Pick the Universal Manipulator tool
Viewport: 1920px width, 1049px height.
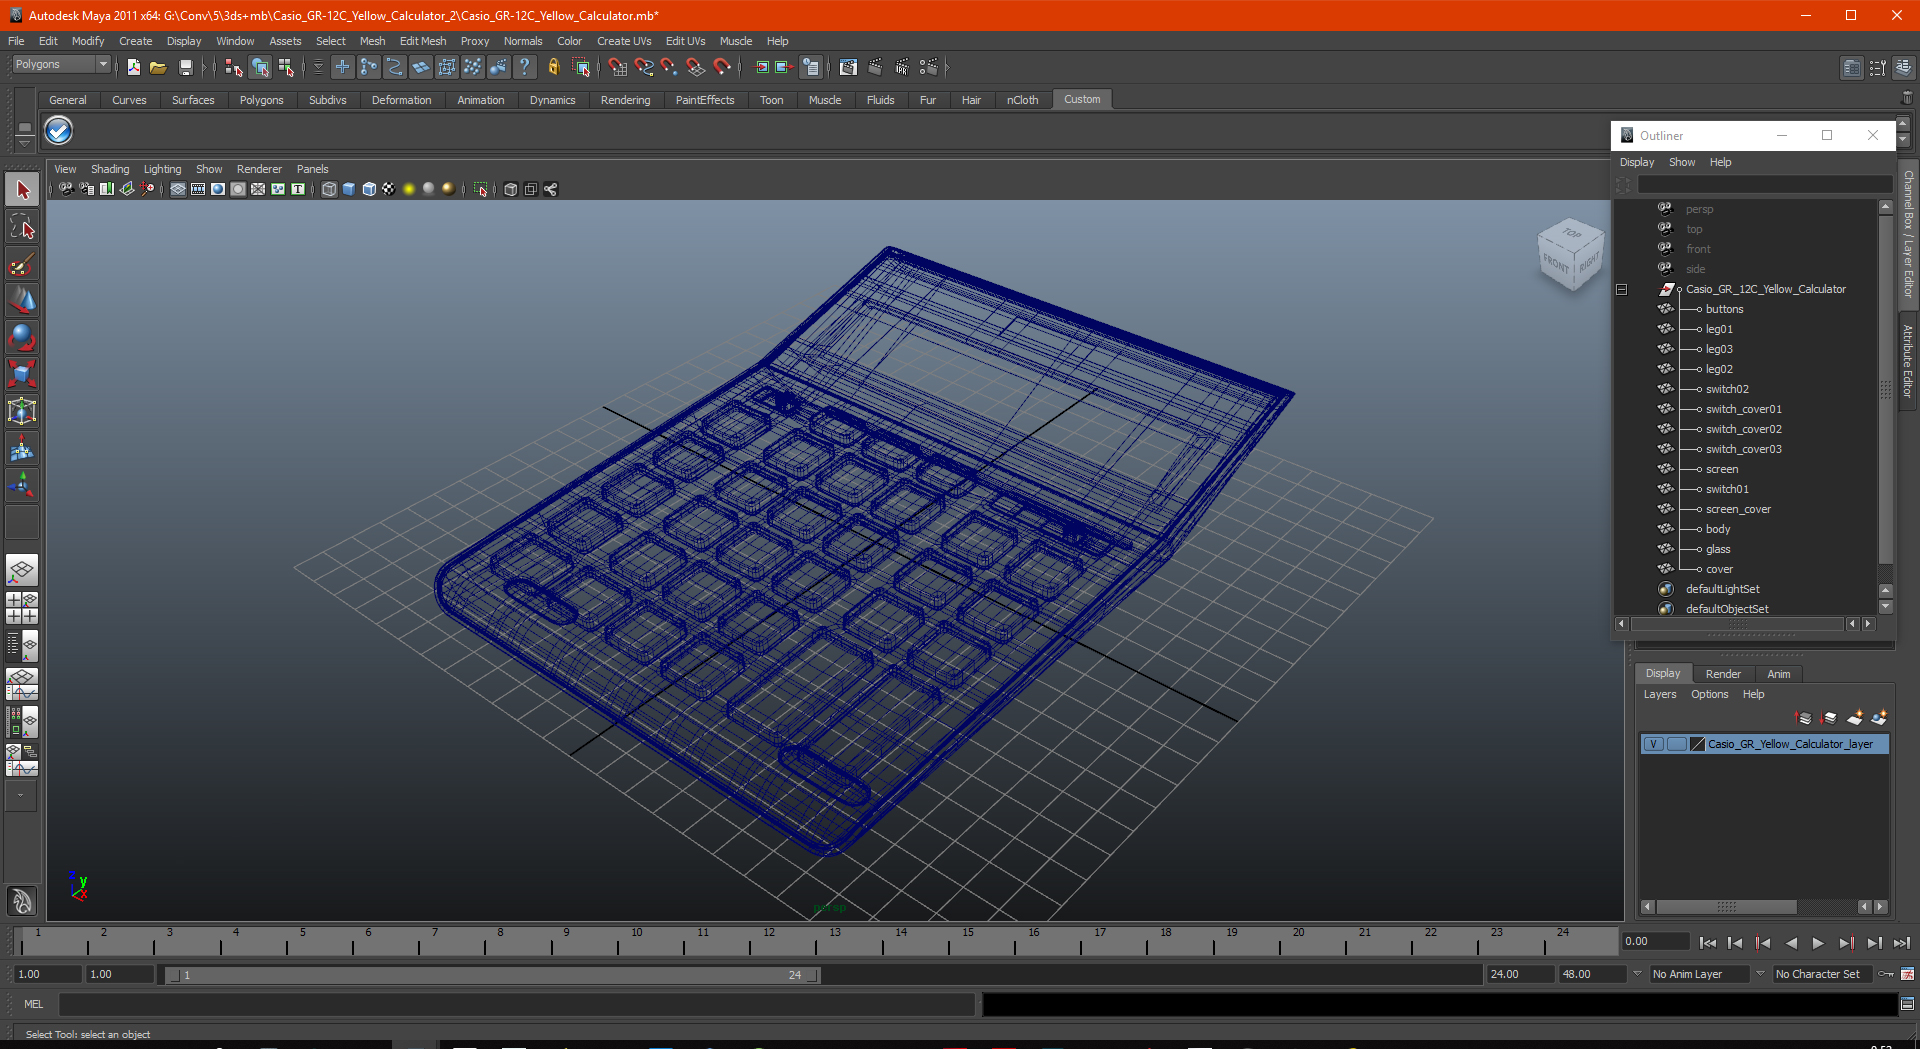click(22, 412)
